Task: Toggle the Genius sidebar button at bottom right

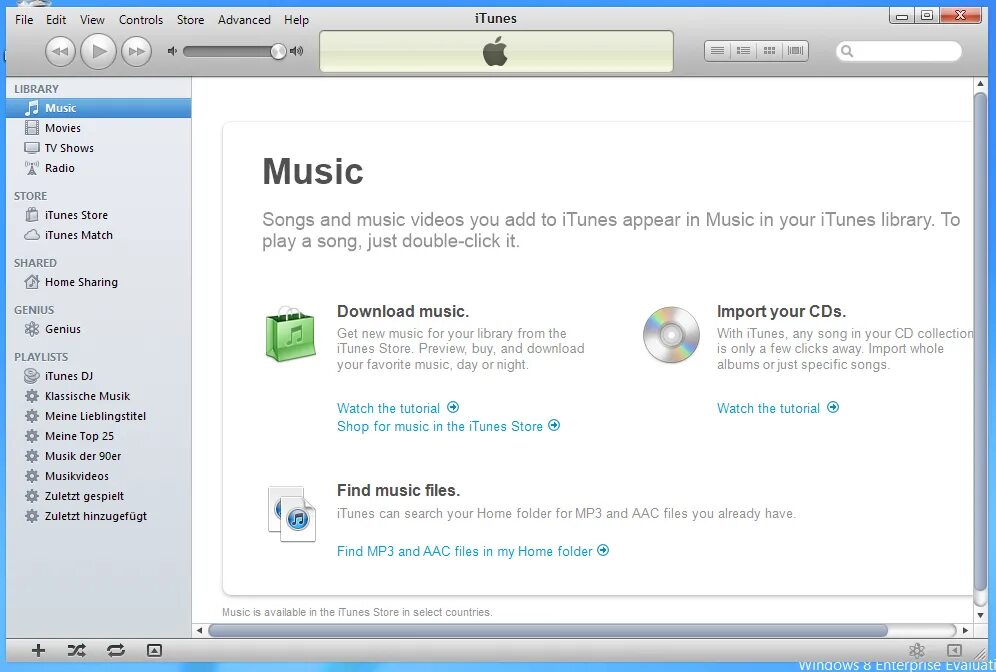Action: click(954, 650)
